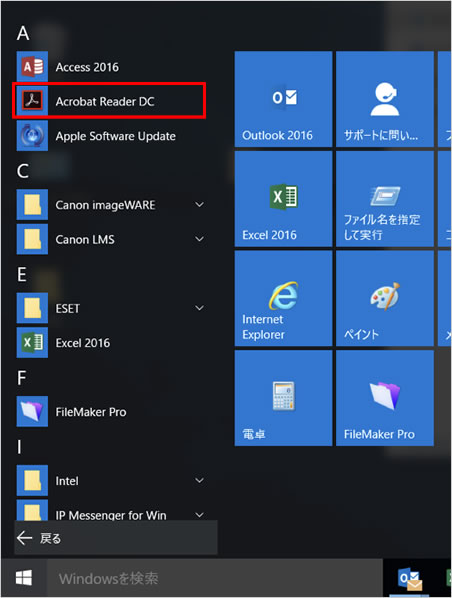Jump via letter header I
The height and width of the screenshot is (598, 452).
pos(19,447)
